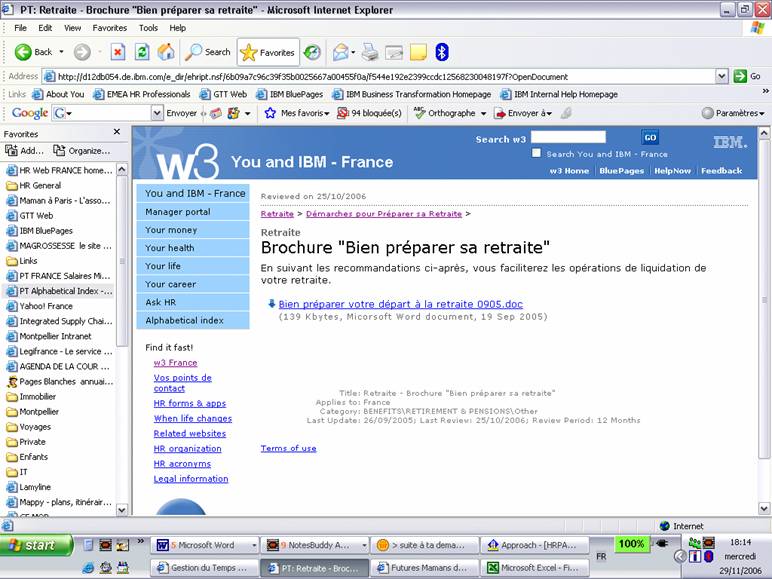Open the Edit menu

[45, 28]
